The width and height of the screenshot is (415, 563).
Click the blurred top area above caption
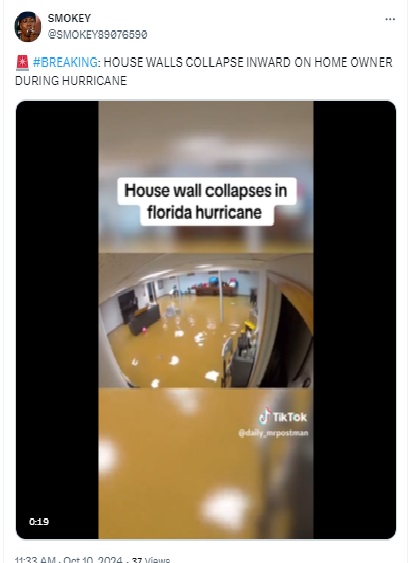206,138
